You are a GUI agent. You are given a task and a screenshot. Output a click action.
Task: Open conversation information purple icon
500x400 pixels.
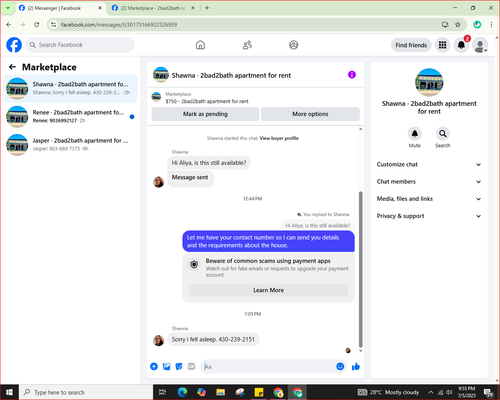tap(352, 75)
